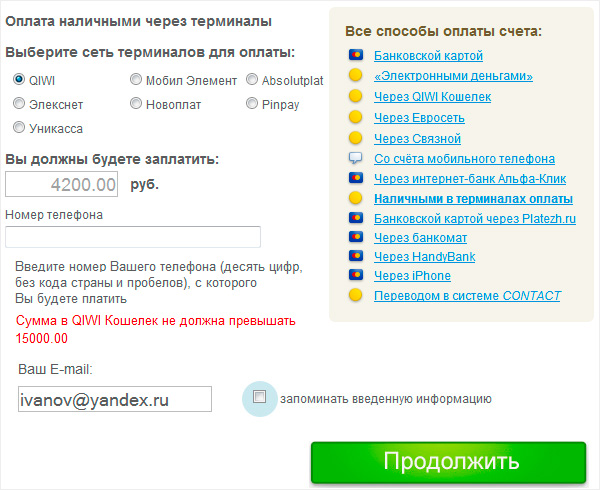Click the руб. currency label

coord(145,185)
